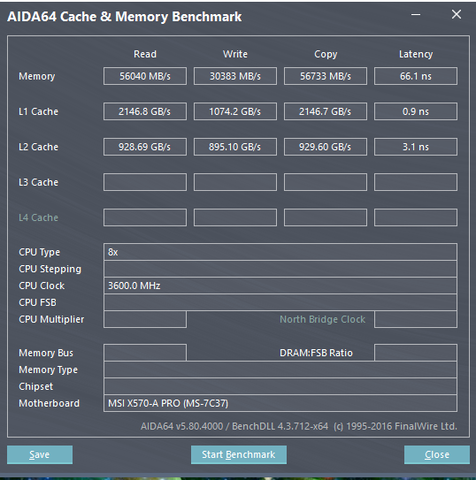Minimize the AIDA64 benchmark window
476x480 pixels.
416,15
